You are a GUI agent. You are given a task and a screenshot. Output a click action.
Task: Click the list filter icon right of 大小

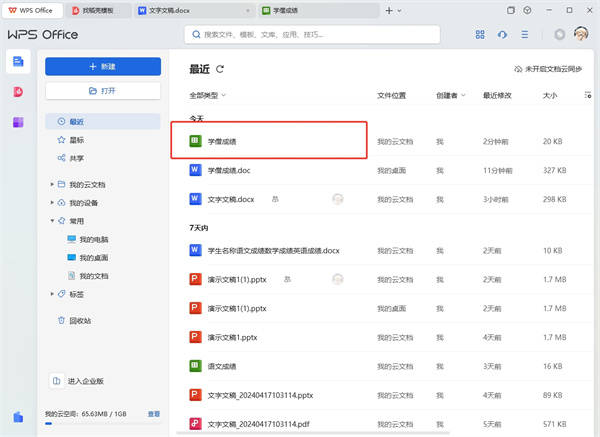click(x=588, y=95)
